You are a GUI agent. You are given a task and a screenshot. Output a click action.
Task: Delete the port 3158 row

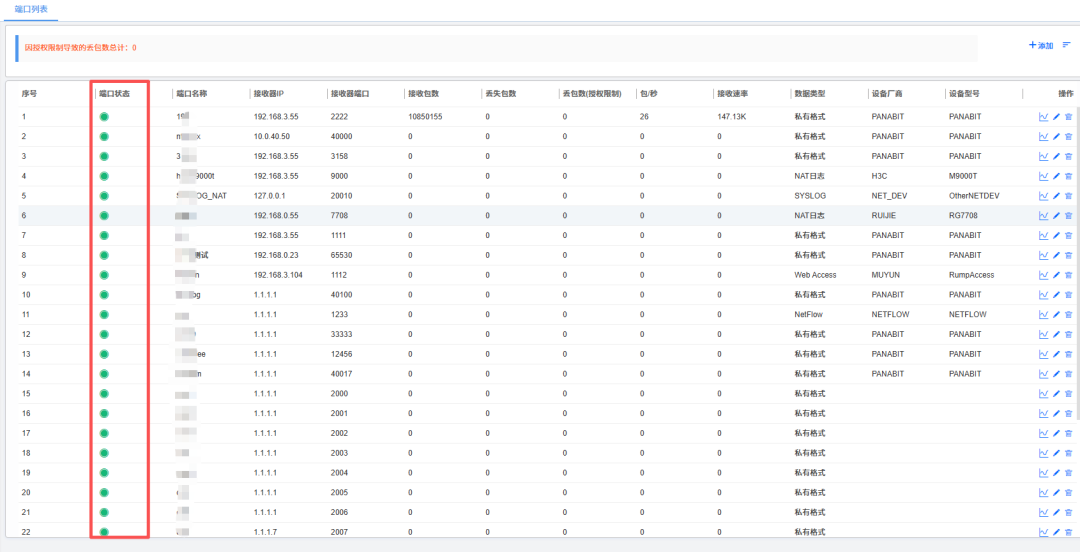[x=1068, y=156]
